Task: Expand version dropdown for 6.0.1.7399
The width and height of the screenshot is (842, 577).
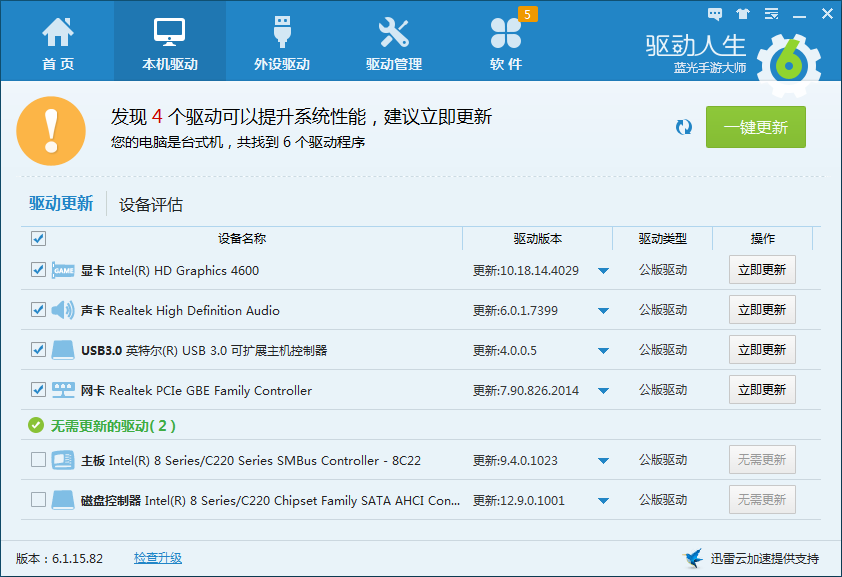Action: click(x=604, y=310)
